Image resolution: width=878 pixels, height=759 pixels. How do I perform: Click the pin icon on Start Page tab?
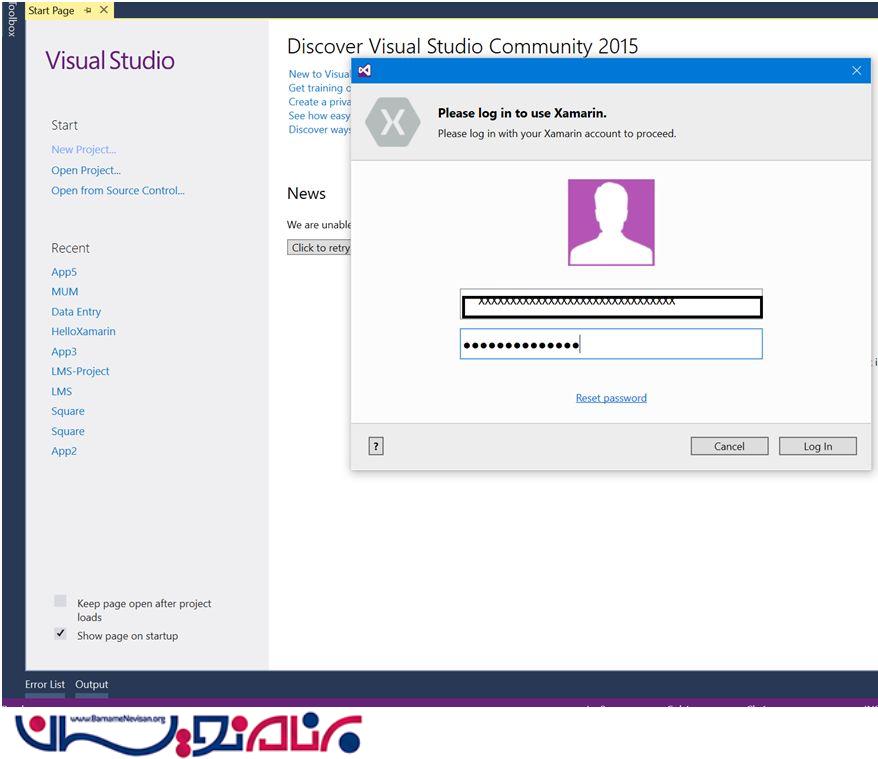(88, 11)
